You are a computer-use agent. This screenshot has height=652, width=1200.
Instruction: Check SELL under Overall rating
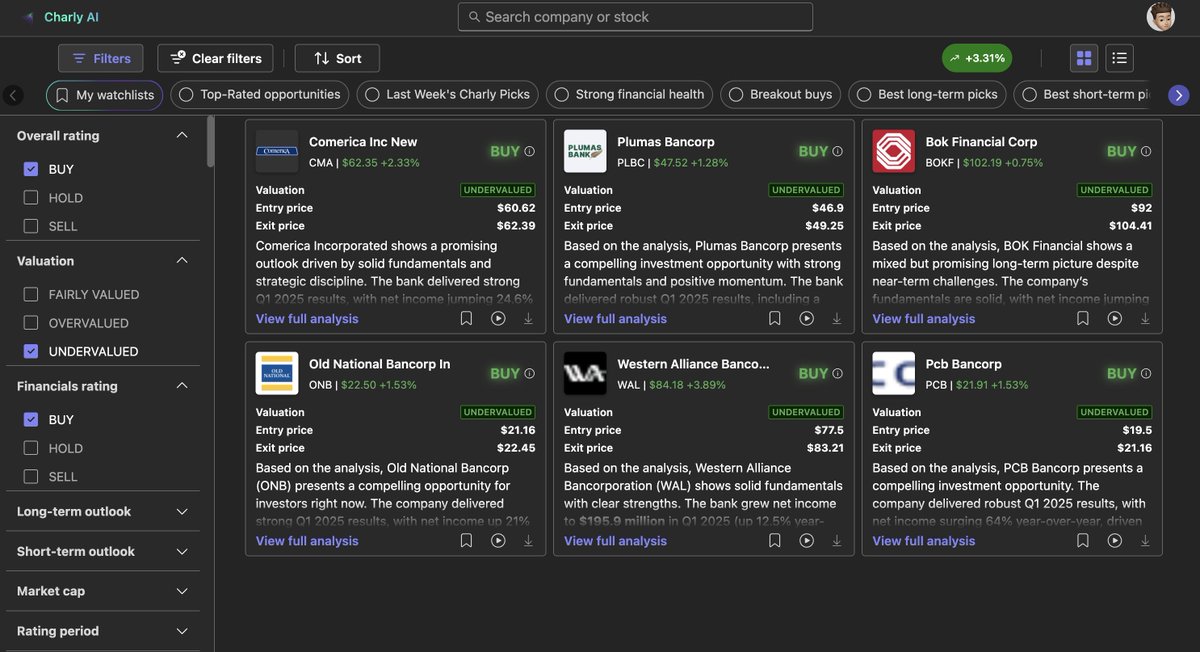[x=31, y=226]
